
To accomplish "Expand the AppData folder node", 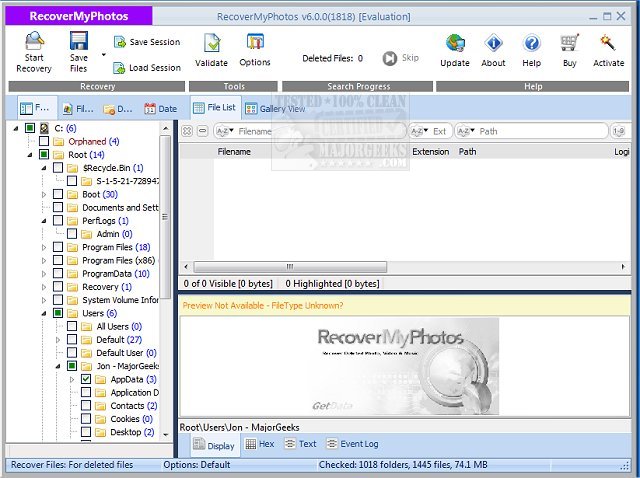I will pos(72,379).
